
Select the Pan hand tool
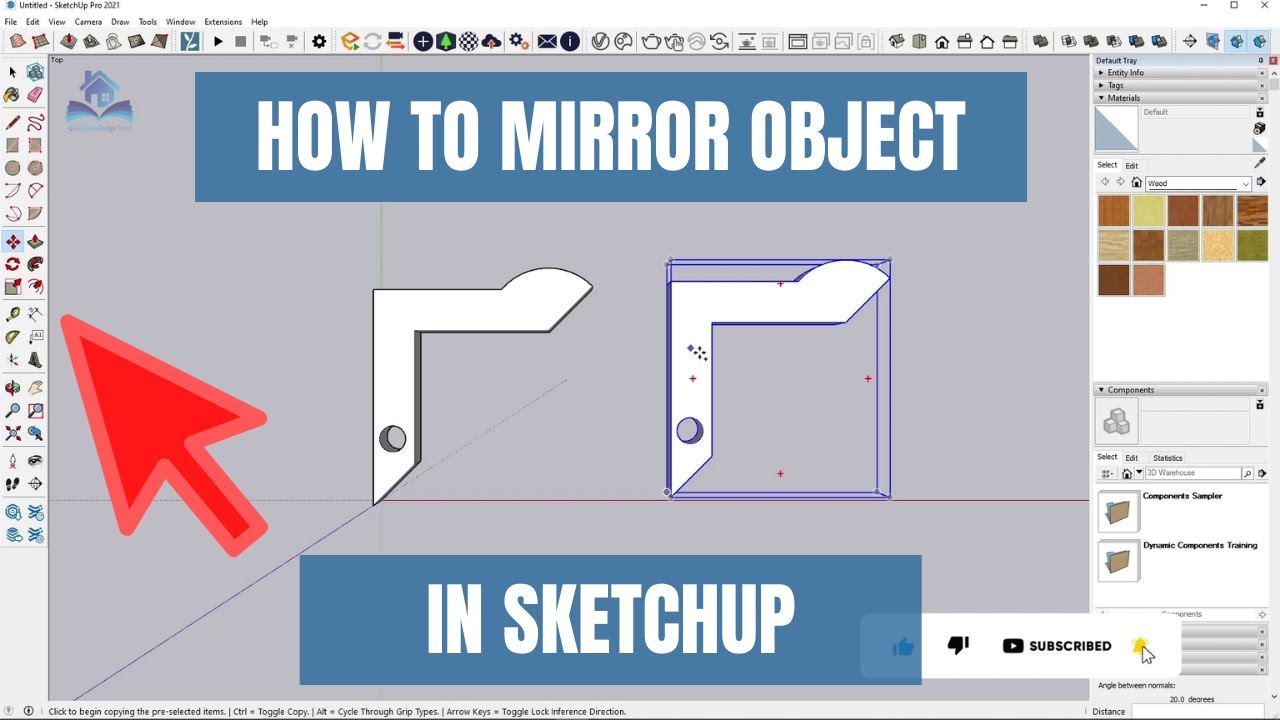(36, 388)
